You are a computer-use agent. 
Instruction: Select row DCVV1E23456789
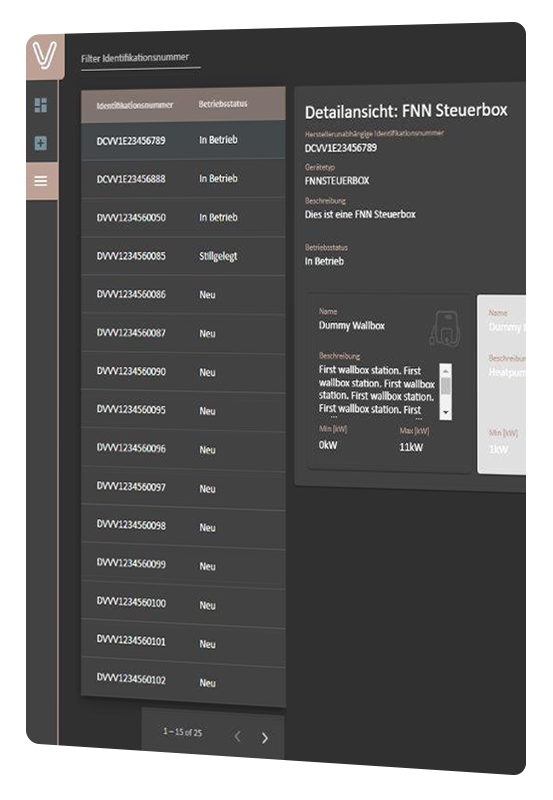(183, 140)
